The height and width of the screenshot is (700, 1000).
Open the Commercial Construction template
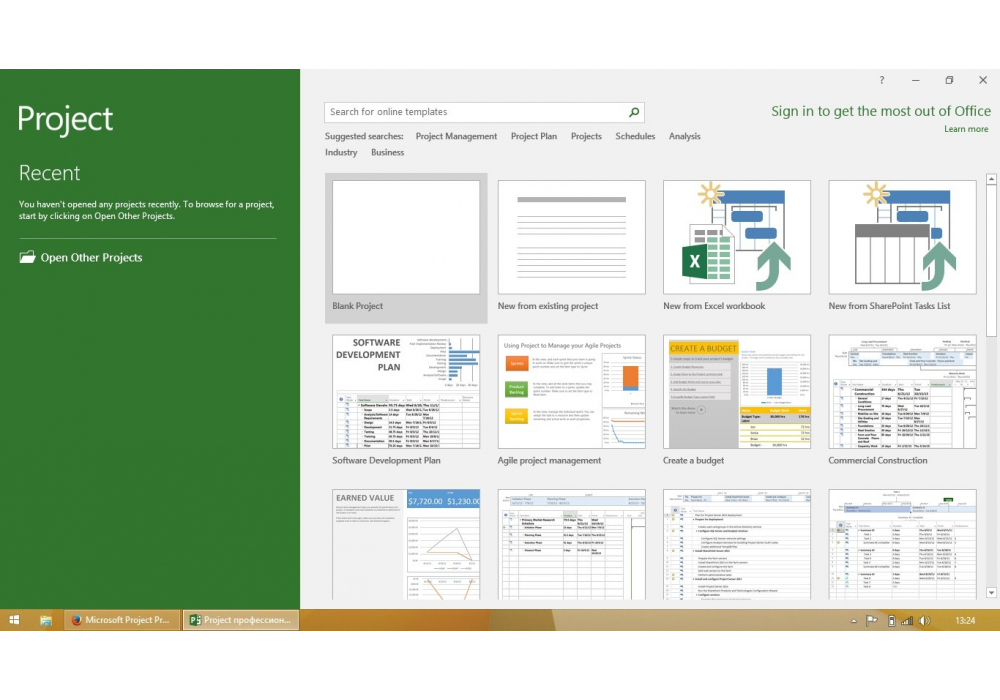tap(902, 400)
